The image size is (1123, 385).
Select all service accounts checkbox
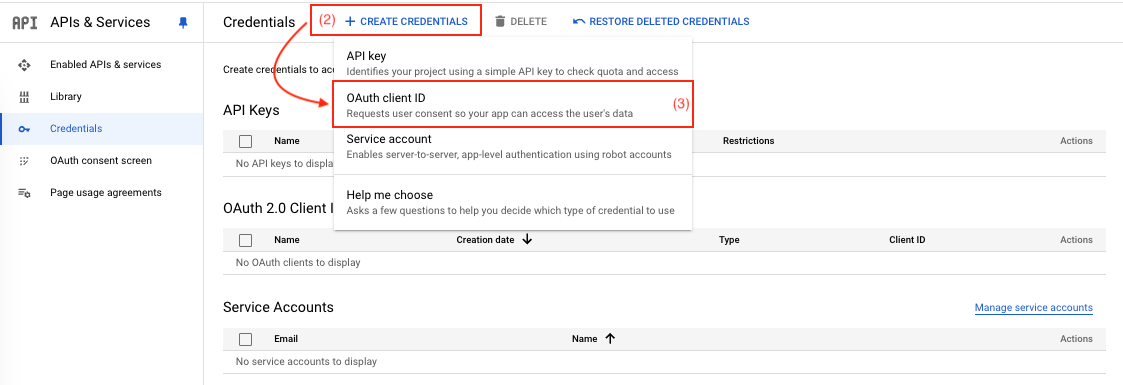(246, 338)
